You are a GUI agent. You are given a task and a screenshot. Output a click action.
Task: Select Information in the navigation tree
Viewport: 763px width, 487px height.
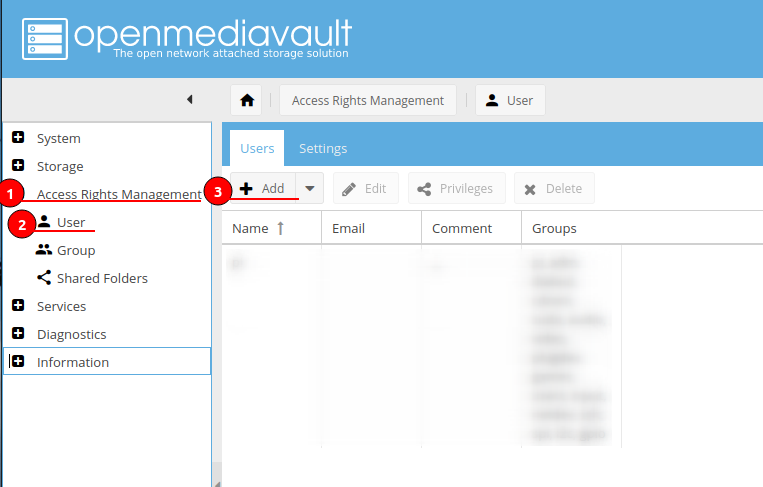tap(73, 362)
